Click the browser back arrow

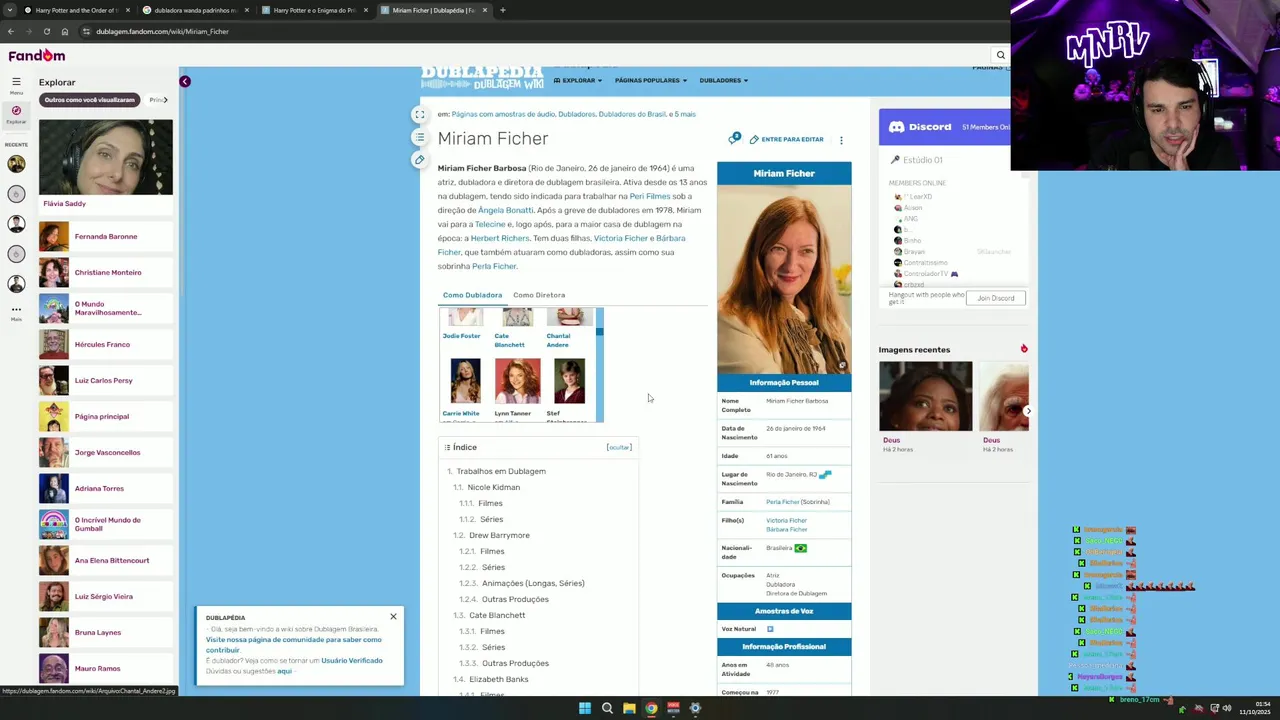pos(11,31)
